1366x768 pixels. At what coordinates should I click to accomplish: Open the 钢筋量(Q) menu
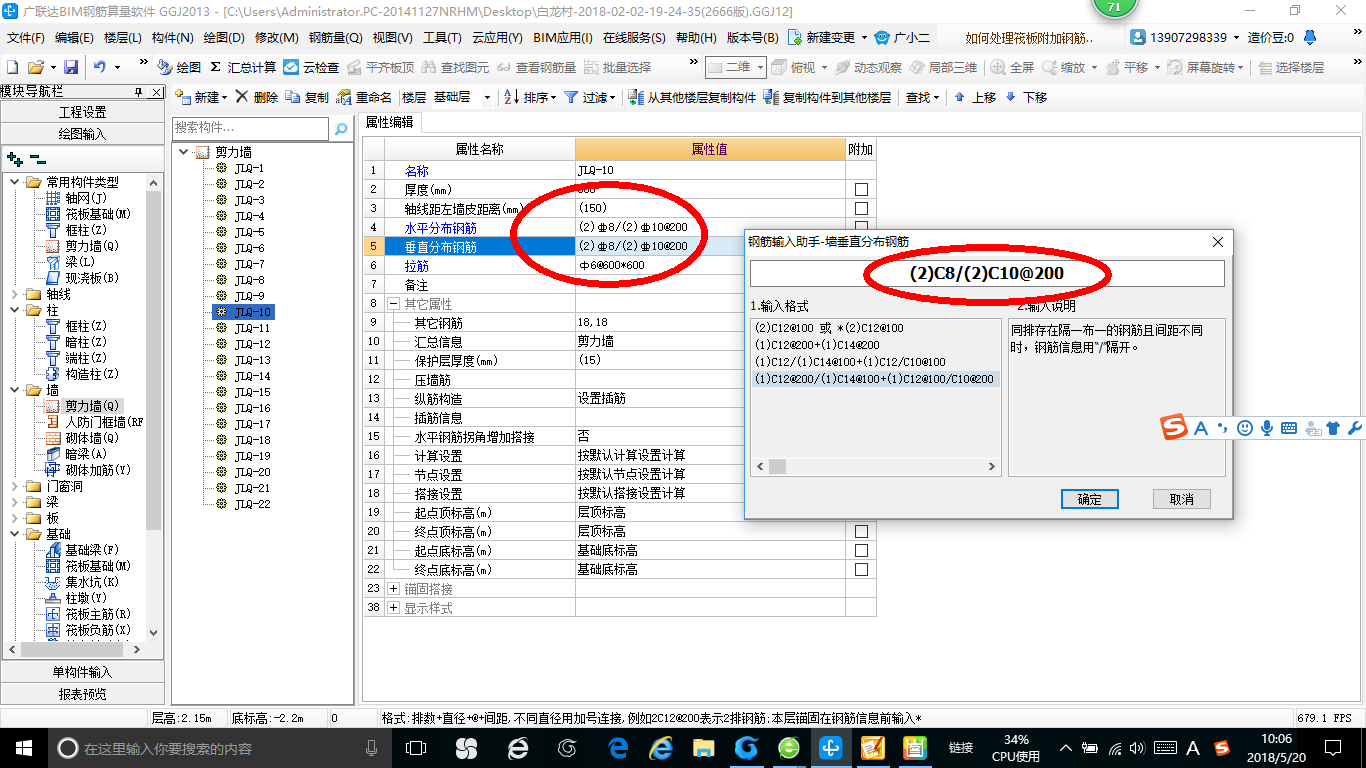(x=335, y=38)
